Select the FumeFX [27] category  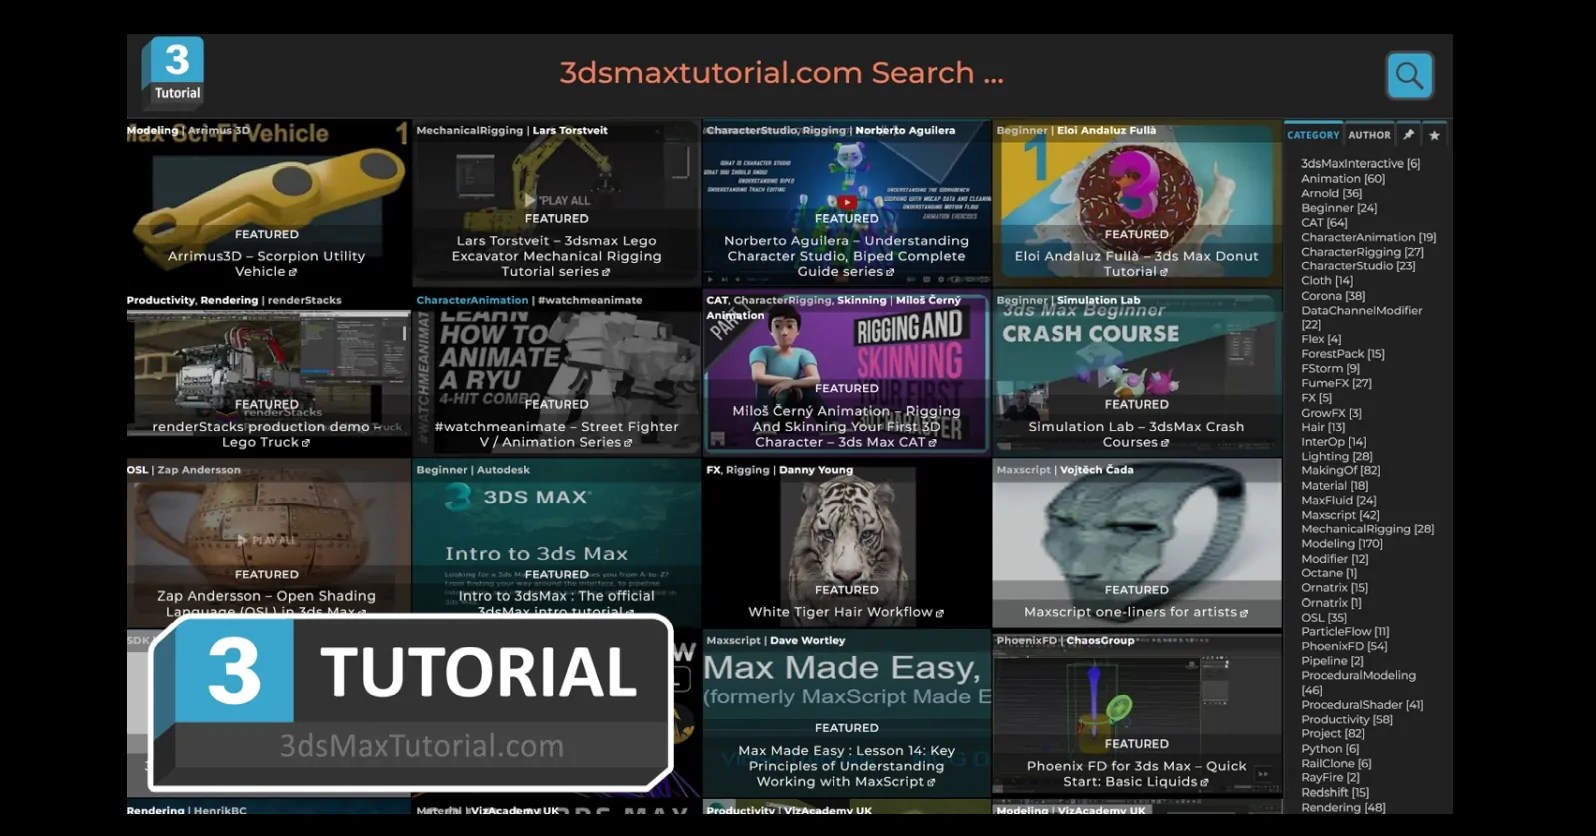1336,383
